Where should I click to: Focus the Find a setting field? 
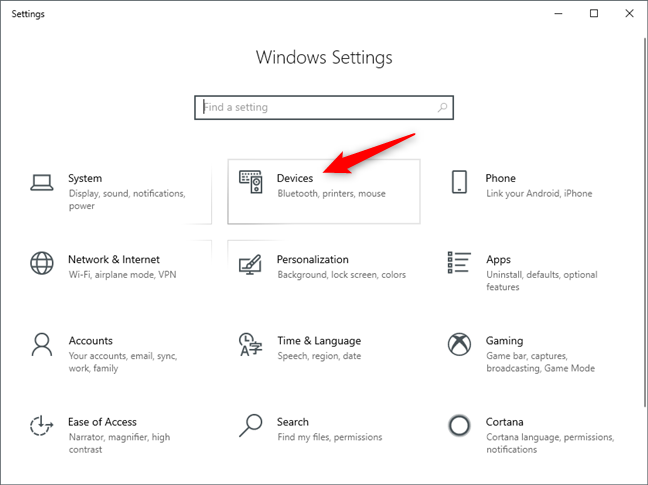click(x=324, y=107)
